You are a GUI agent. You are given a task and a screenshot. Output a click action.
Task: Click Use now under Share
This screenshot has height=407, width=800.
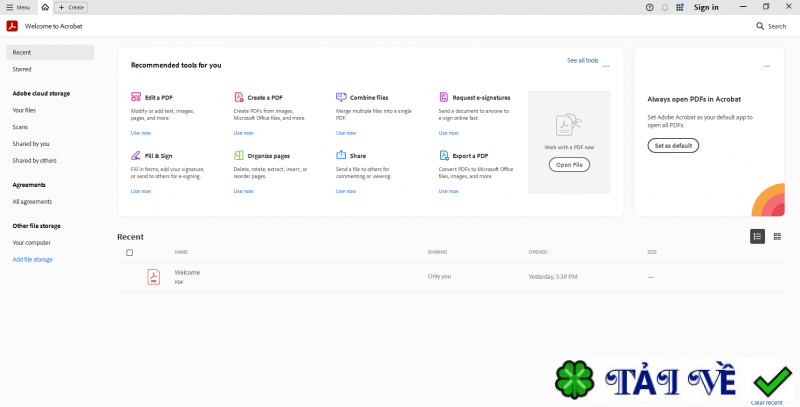click(346, 191)
